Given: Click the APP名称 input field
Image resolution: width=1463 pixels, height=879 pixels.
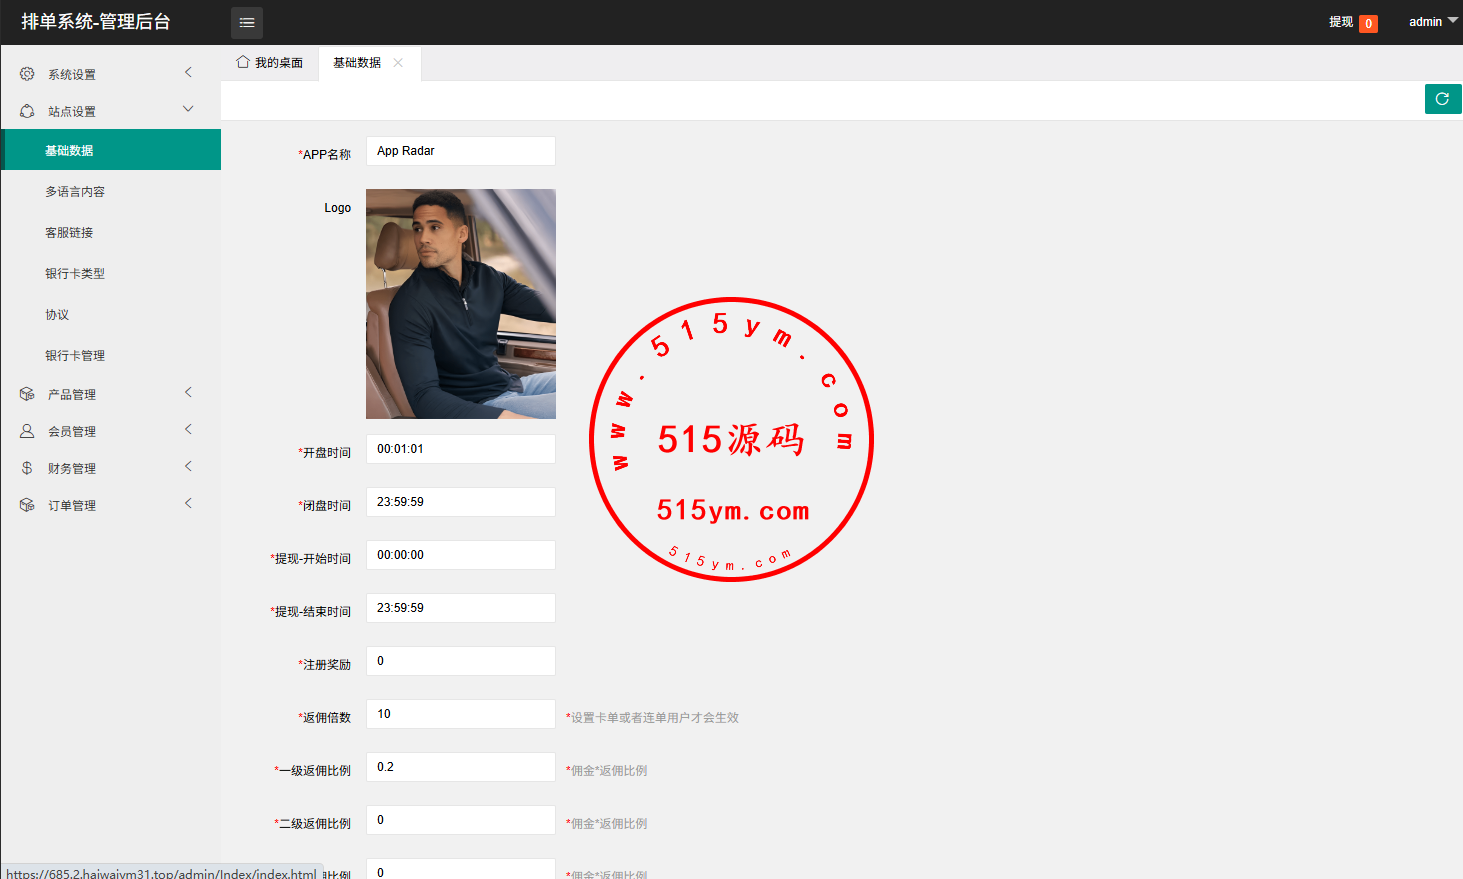Looking at the screenshot, I should coord(460,151).
